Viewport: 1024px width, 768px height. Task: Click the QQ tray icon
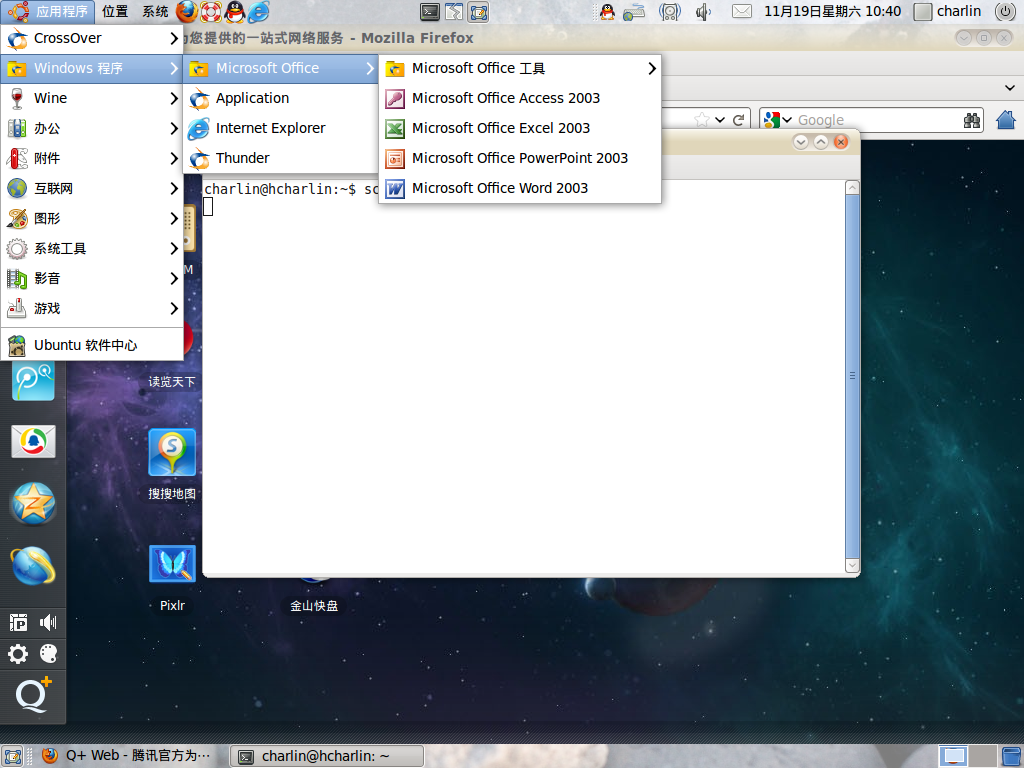pyautogui.click(x=607, y=11)
